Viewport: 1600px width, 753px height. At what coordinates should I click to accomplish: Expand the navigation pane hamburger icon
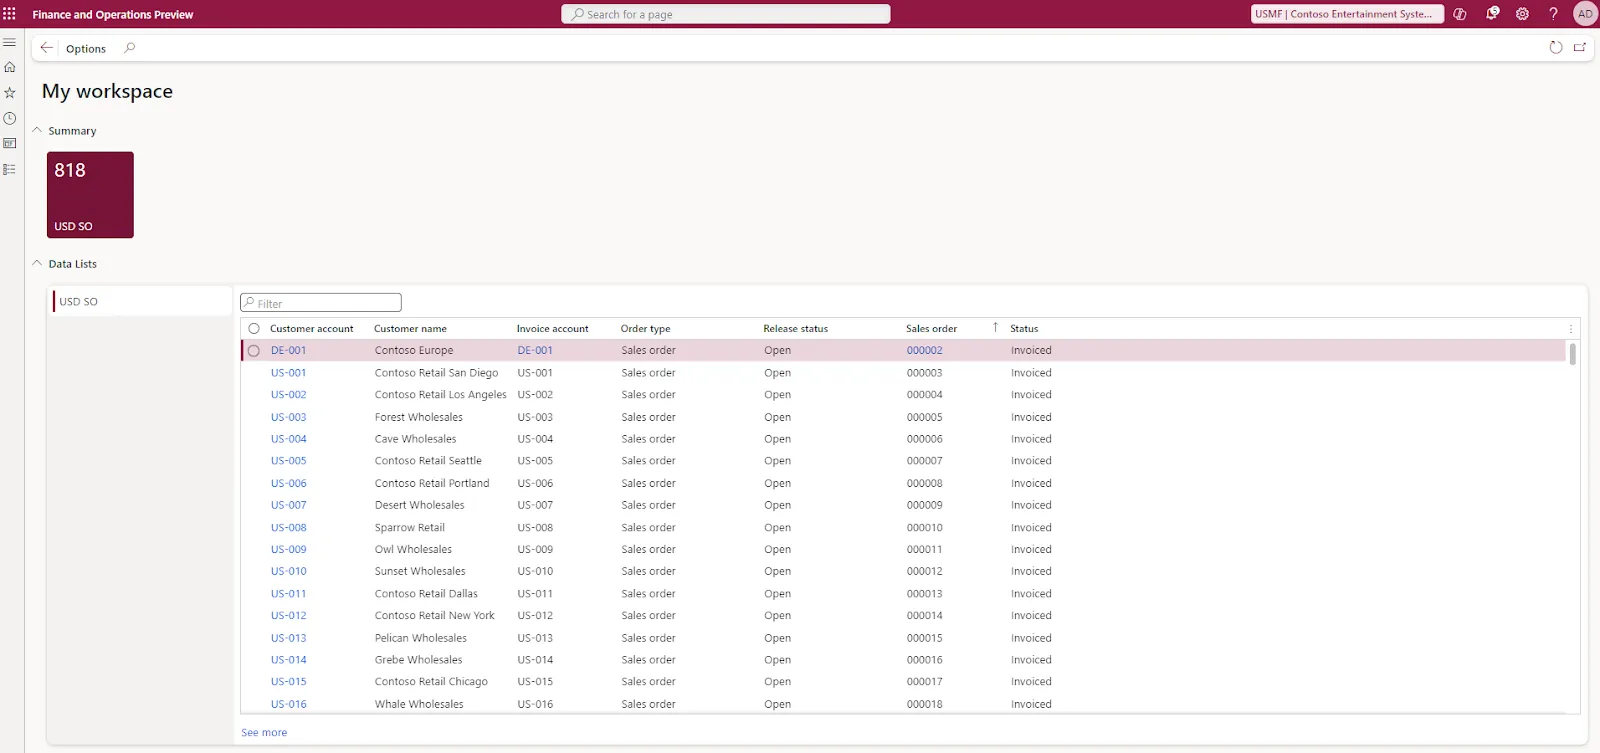coord(10,42)
